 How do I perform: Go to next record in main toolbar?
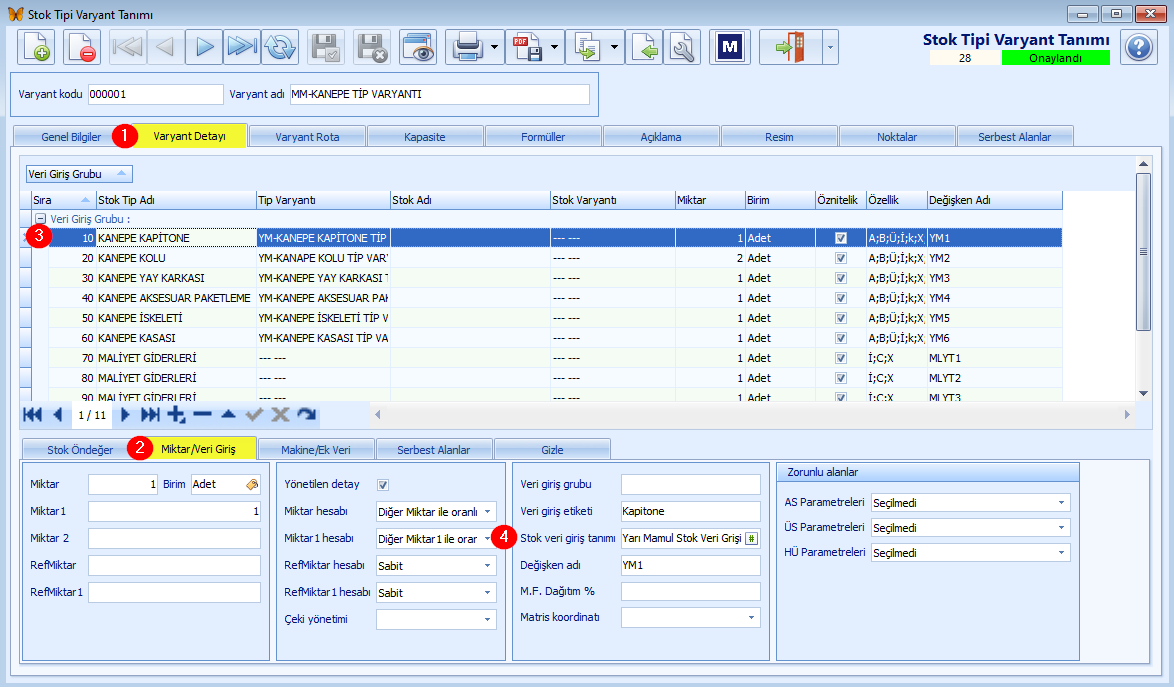click(204, 47)
